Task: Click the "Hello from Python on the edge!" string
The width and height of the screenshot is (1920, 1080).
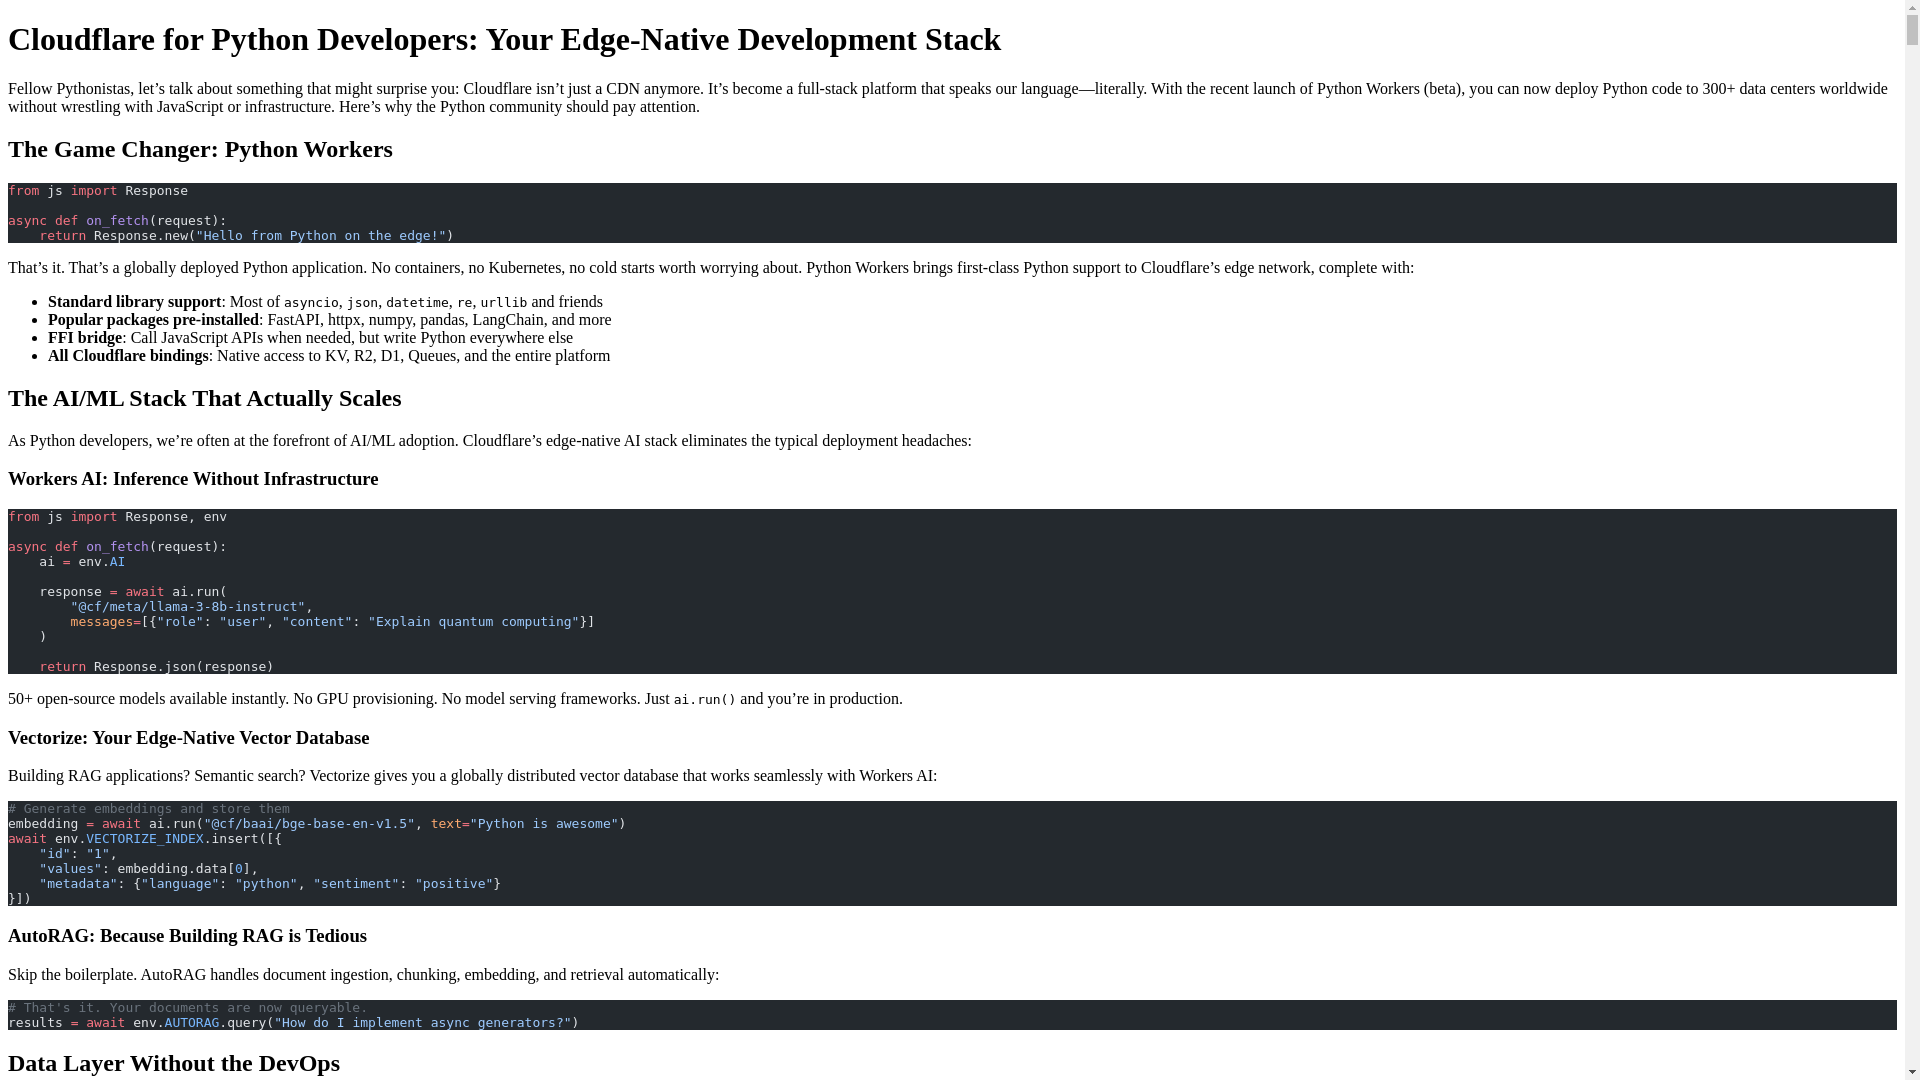Action: pos(321,236)
